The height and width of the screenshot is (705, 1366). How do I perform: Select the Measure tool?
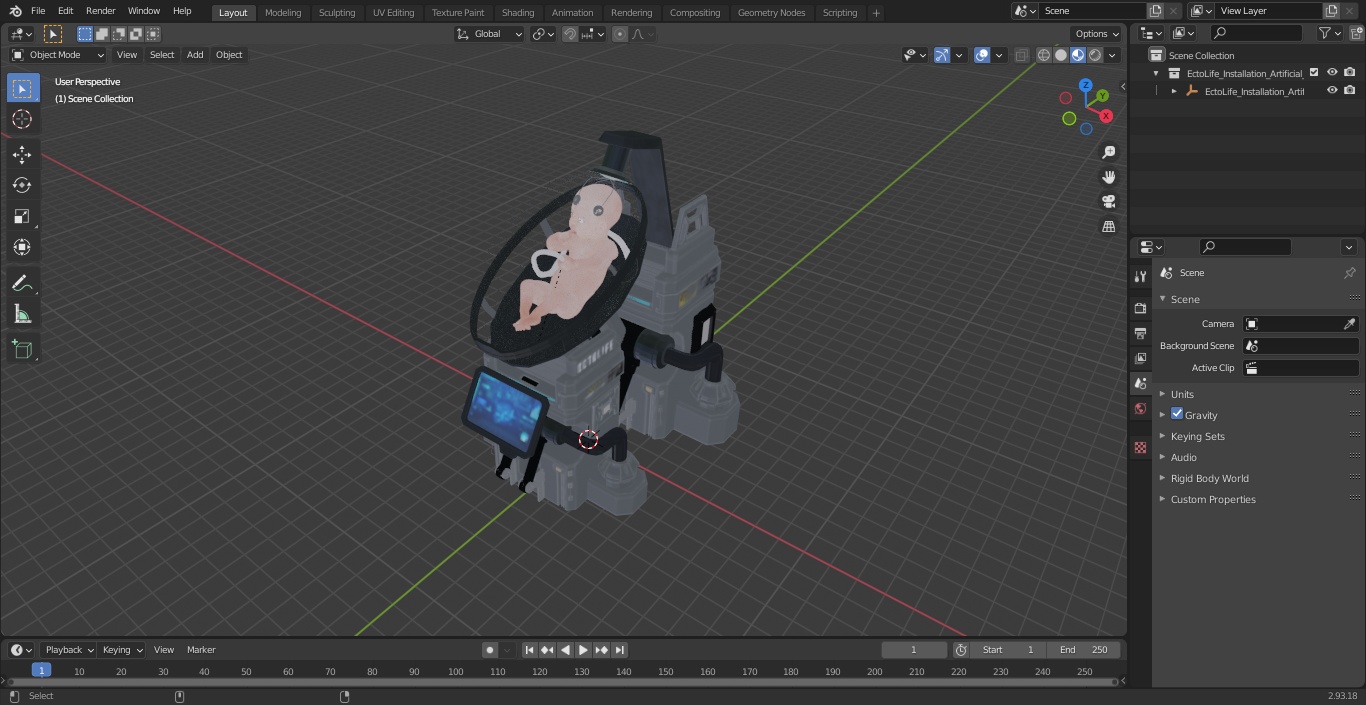tap(22, 315)
